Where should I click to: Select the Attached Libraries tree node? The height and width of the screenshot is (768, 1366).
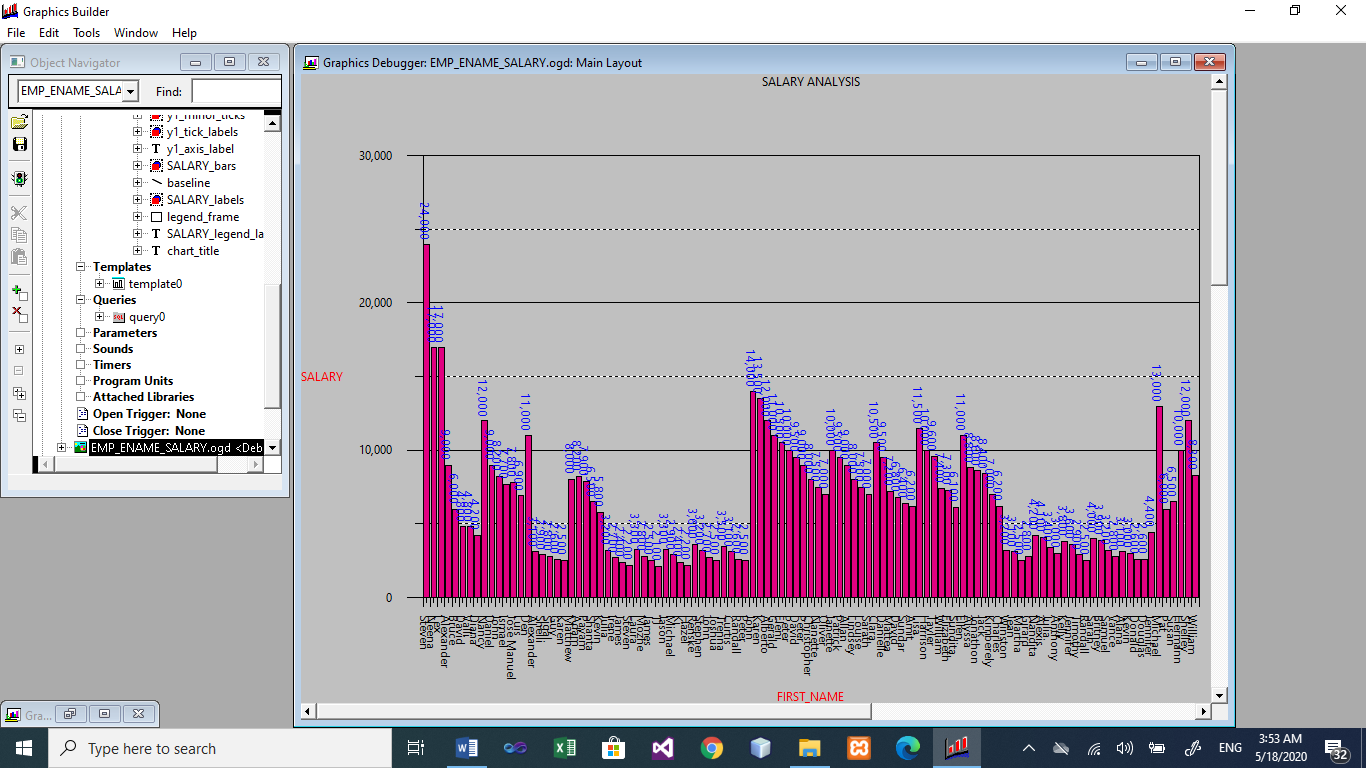tap(144, 397)
